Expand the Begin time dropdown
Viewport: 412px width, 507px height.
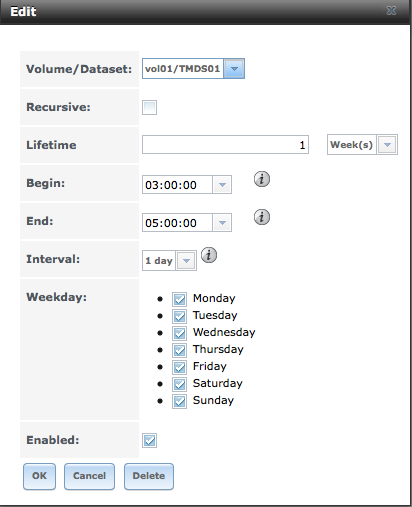point(222,185)
